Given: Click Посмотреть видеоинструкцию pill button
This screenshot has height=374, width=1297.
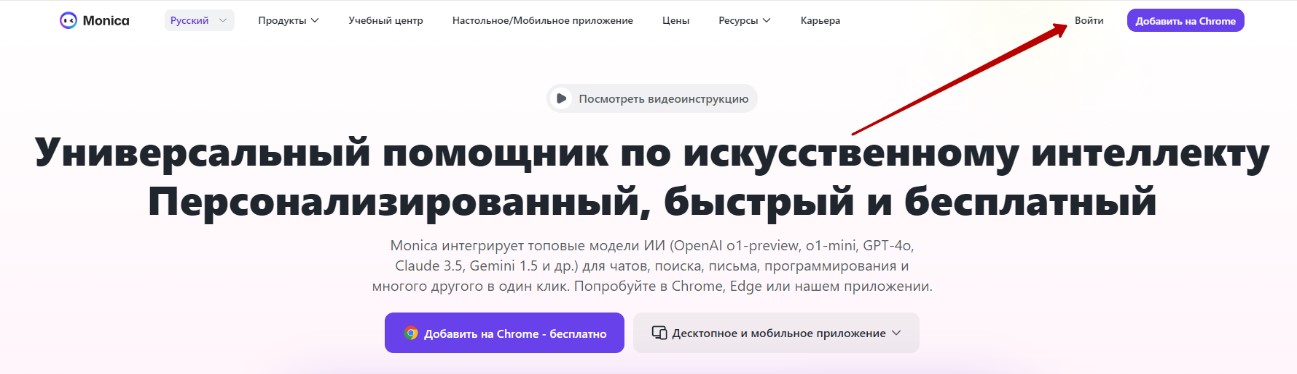Looking at the screenshot, I should point(652,98).
